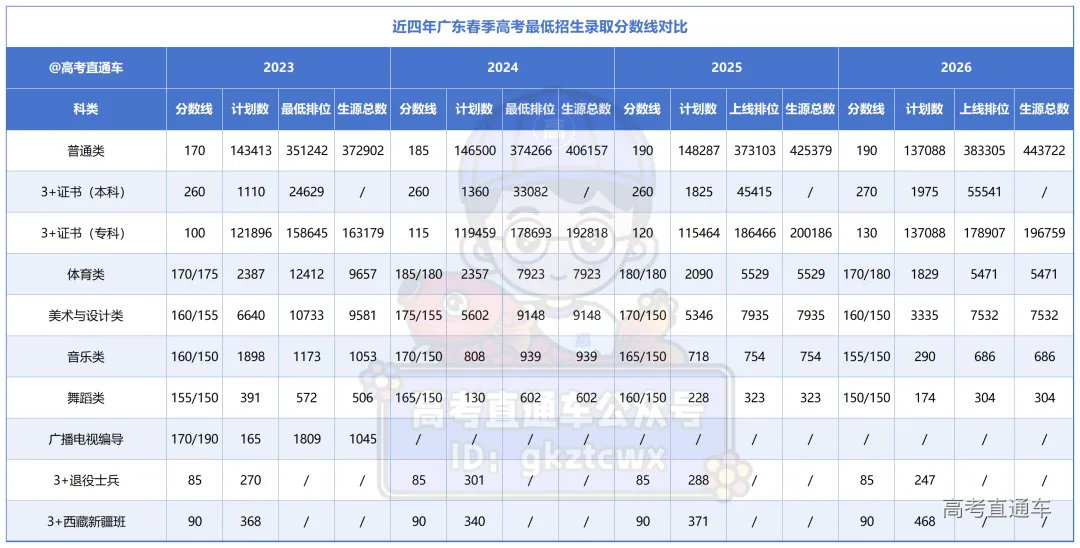Click the 舞蹈类 row label
The width and height of the screenshot is (1080, 548).
(x=86, y=397)
